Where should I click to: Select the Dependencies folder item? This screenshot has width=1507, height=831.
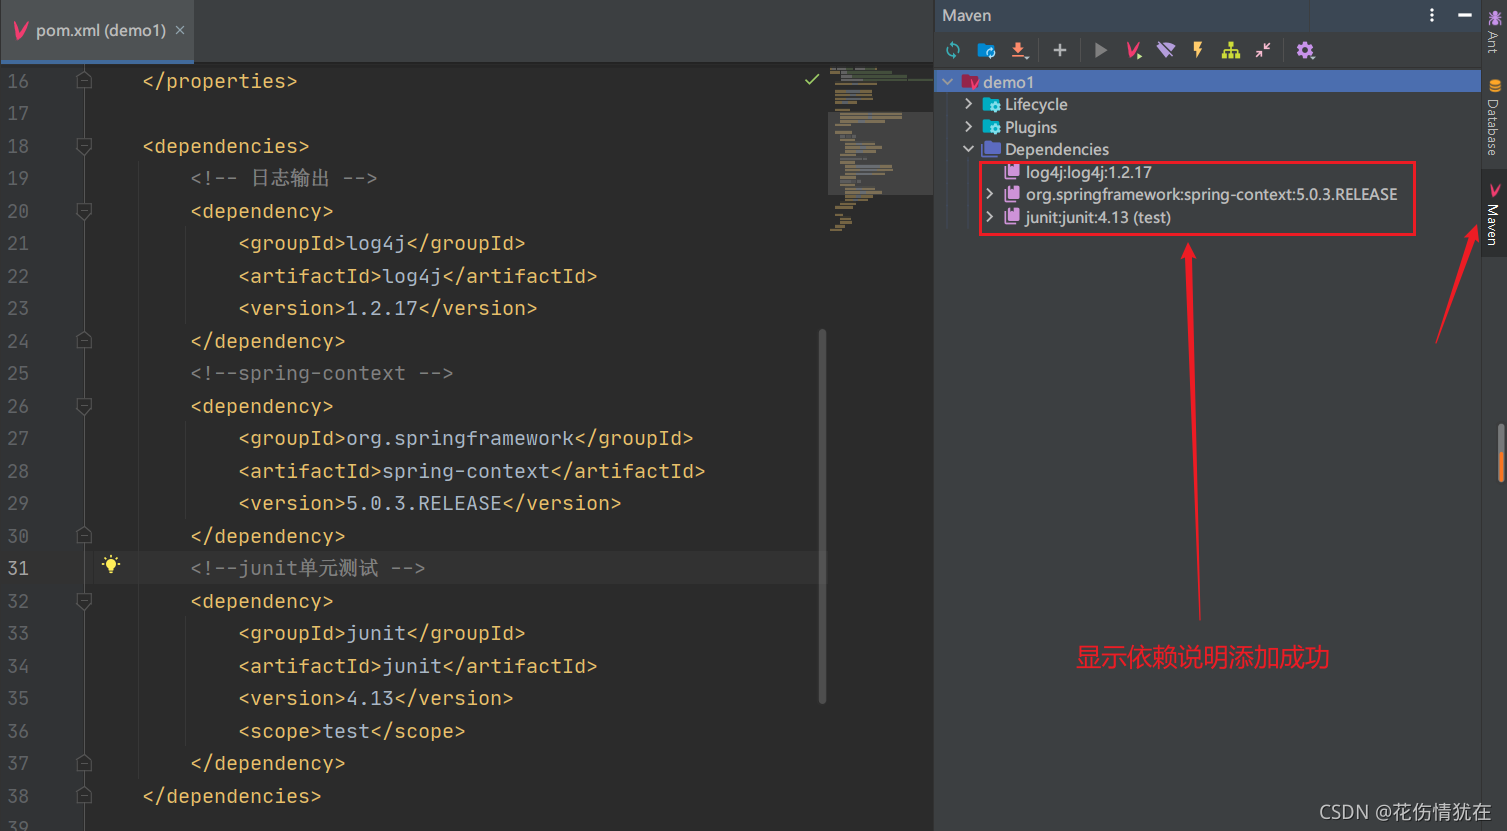(x=1057, y=149)
